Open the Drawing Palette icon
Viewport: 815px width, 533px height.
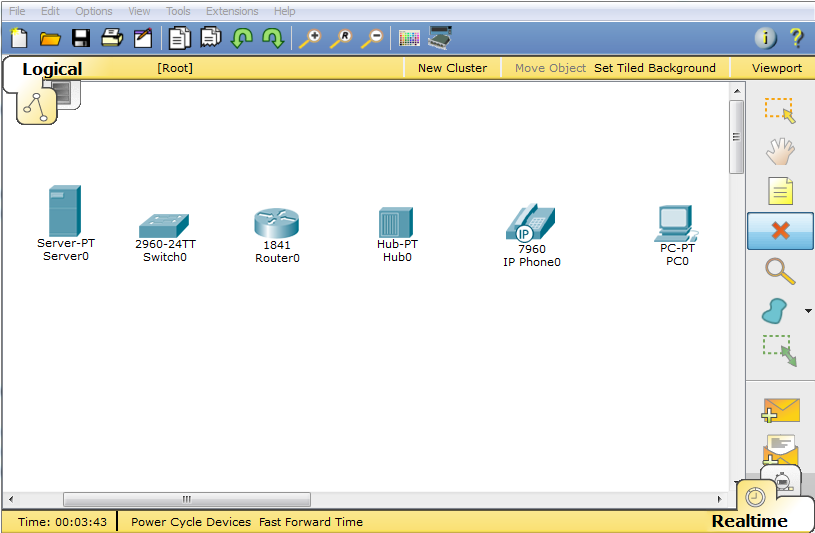(409, 38)
